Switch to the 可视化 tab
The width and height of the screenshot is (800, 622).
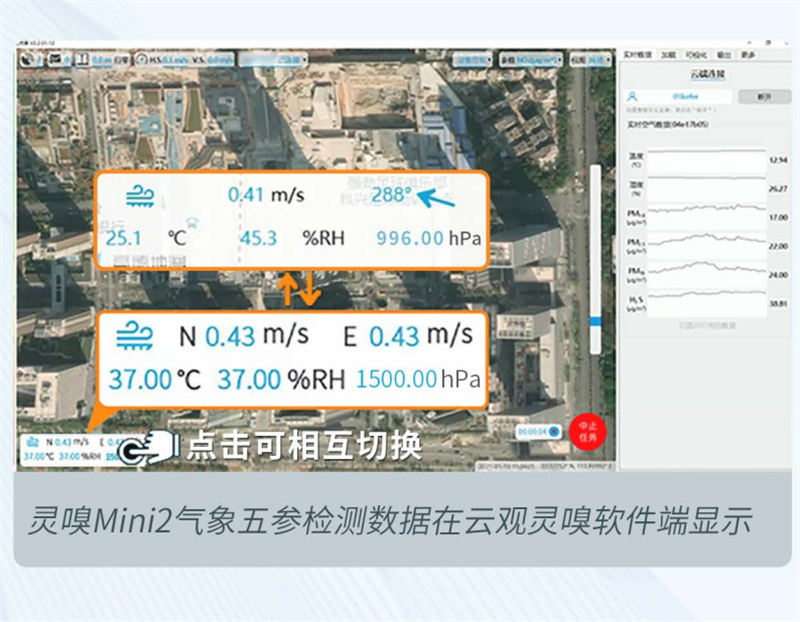point(696,55)
